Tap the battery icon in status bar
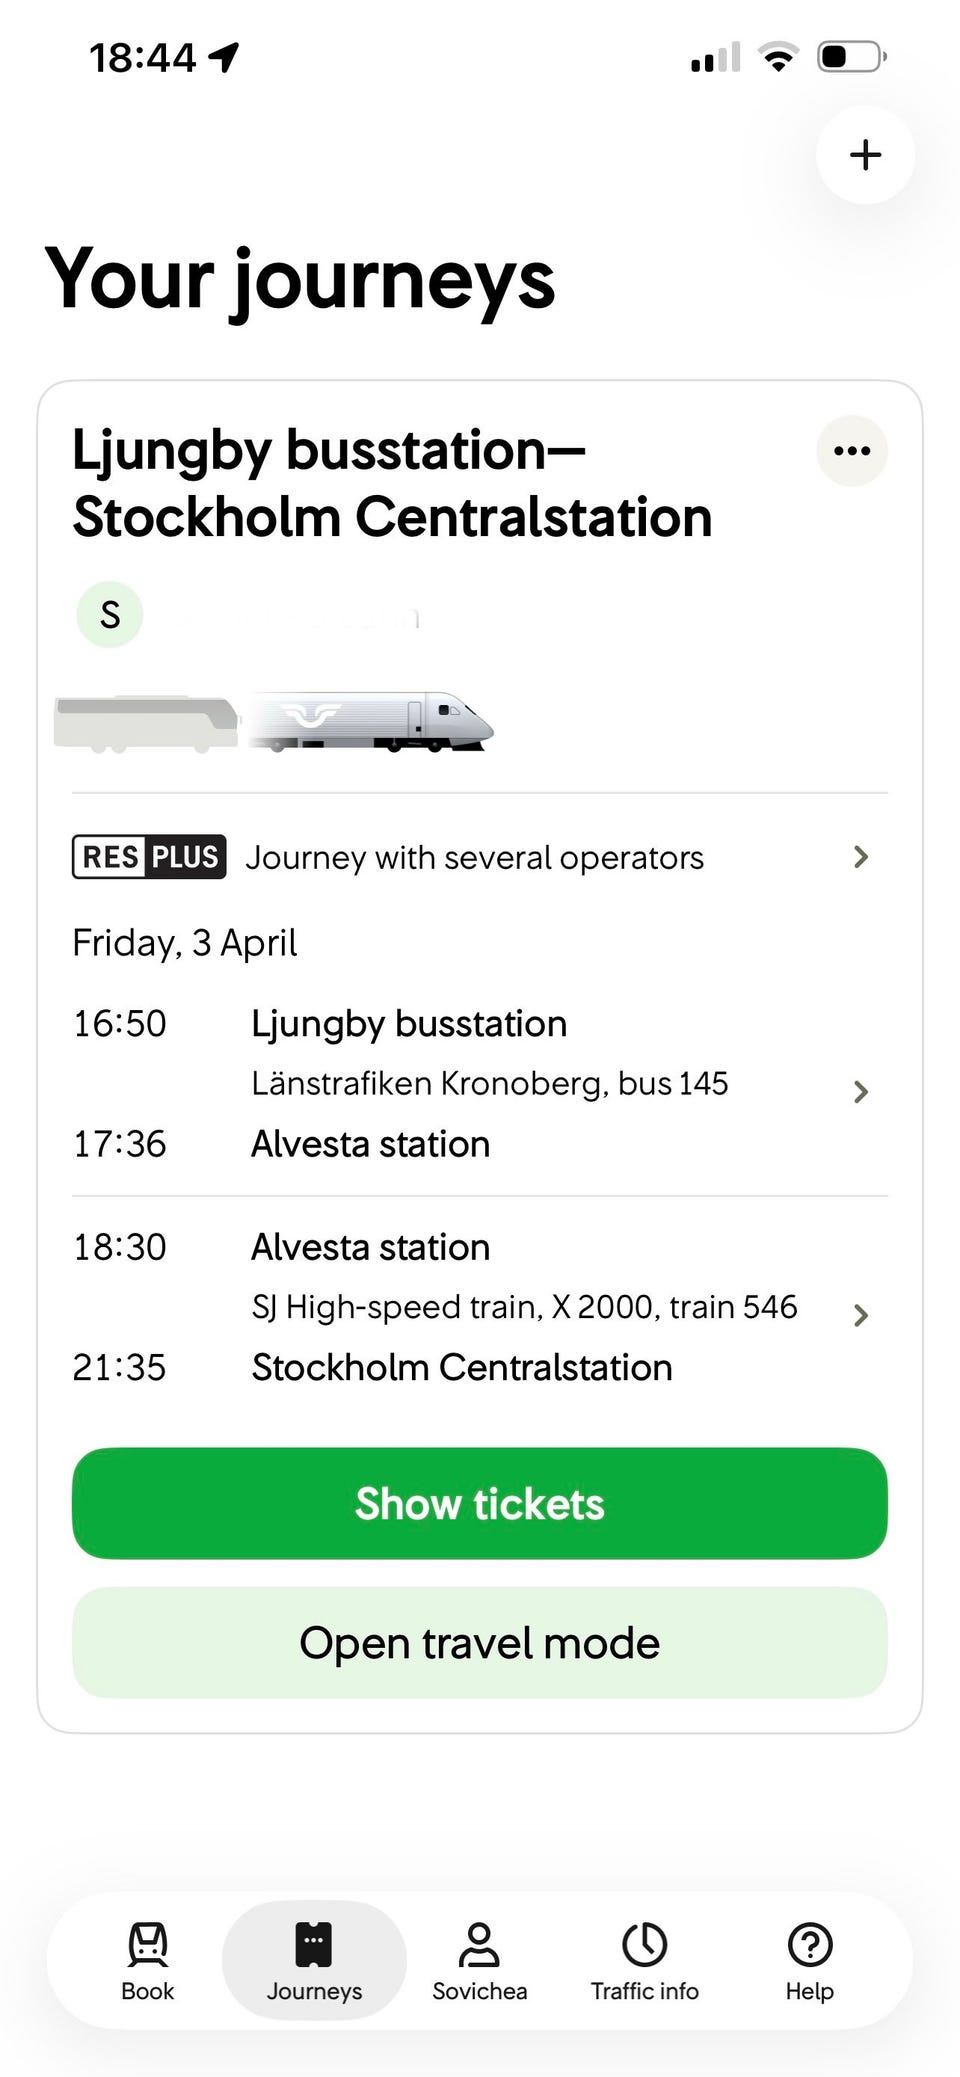960x2077 pixels. point(851,57)
